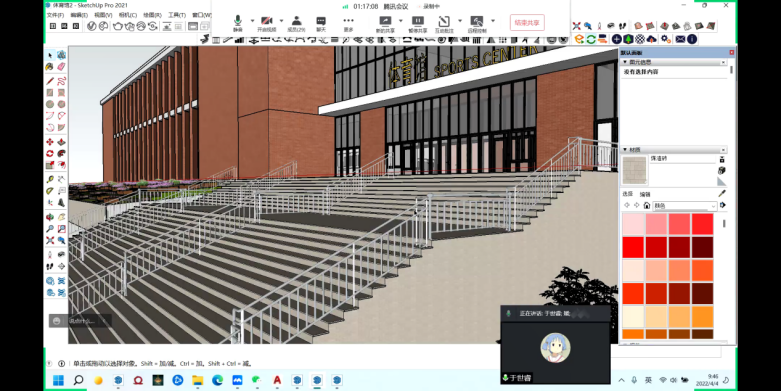
Task: Click the 结束共享 end sharing button
Action: (527, 22)
